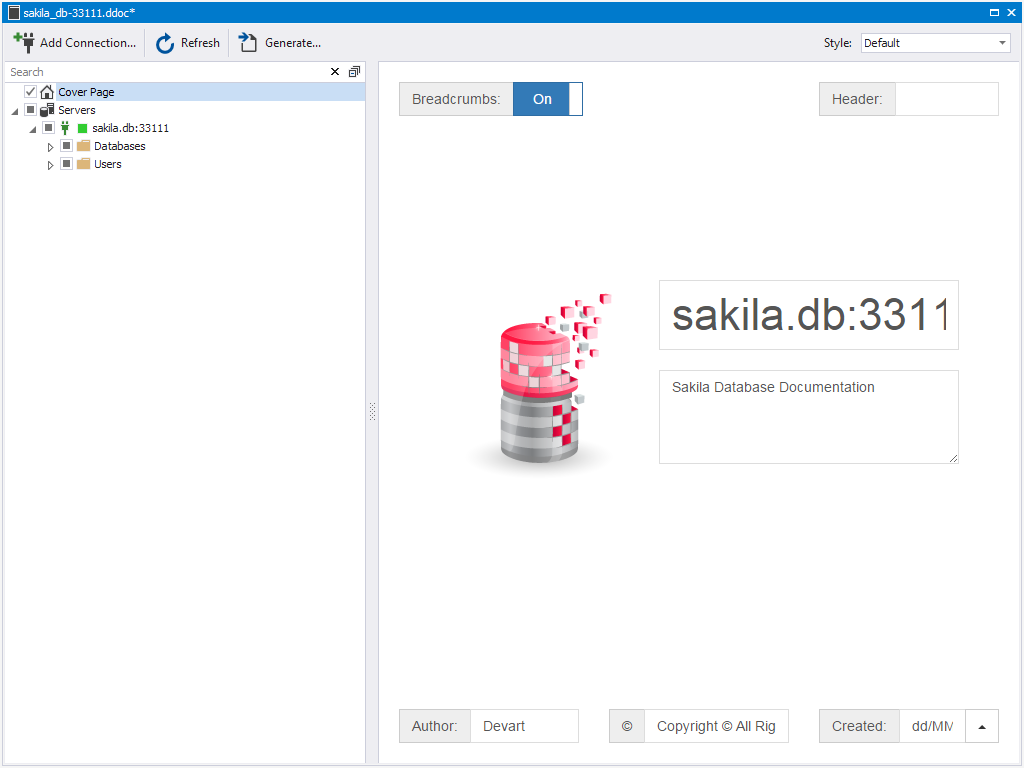
Task: Toggle the sakila.db:33111 checkbox
Action: pyautogui.click(x=48, y=127)
